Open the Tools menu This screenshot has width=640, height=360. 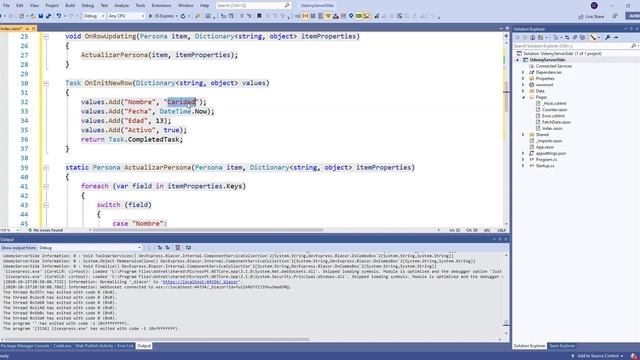click(x=140, y=5)
